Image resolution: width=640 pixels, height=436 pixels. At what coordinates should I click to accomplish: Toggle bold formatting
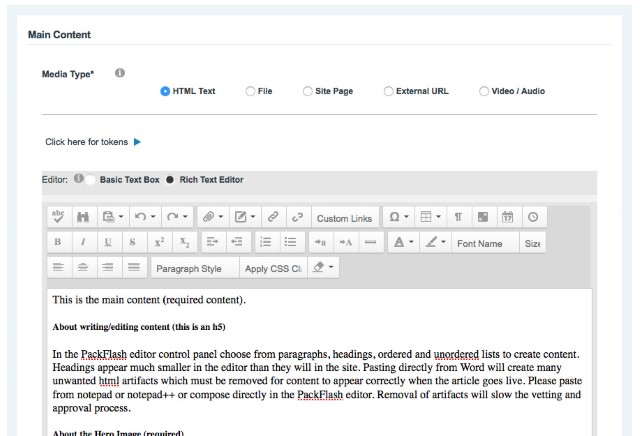click(59, 243)
